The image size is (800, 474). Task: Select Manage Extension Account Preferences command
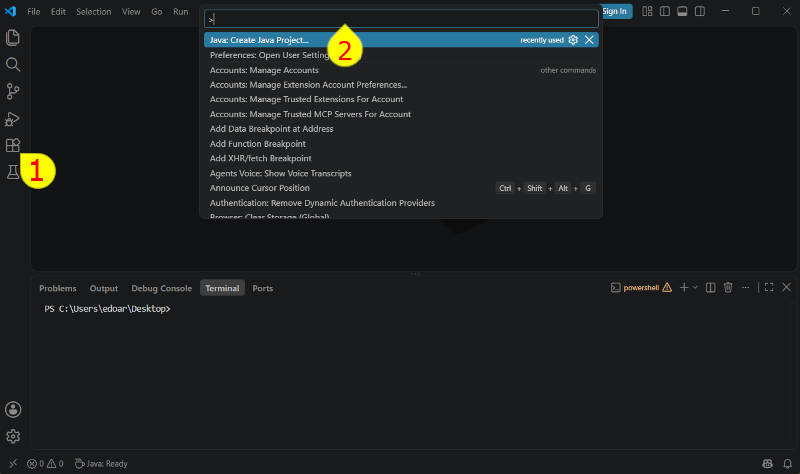point(401,85)
